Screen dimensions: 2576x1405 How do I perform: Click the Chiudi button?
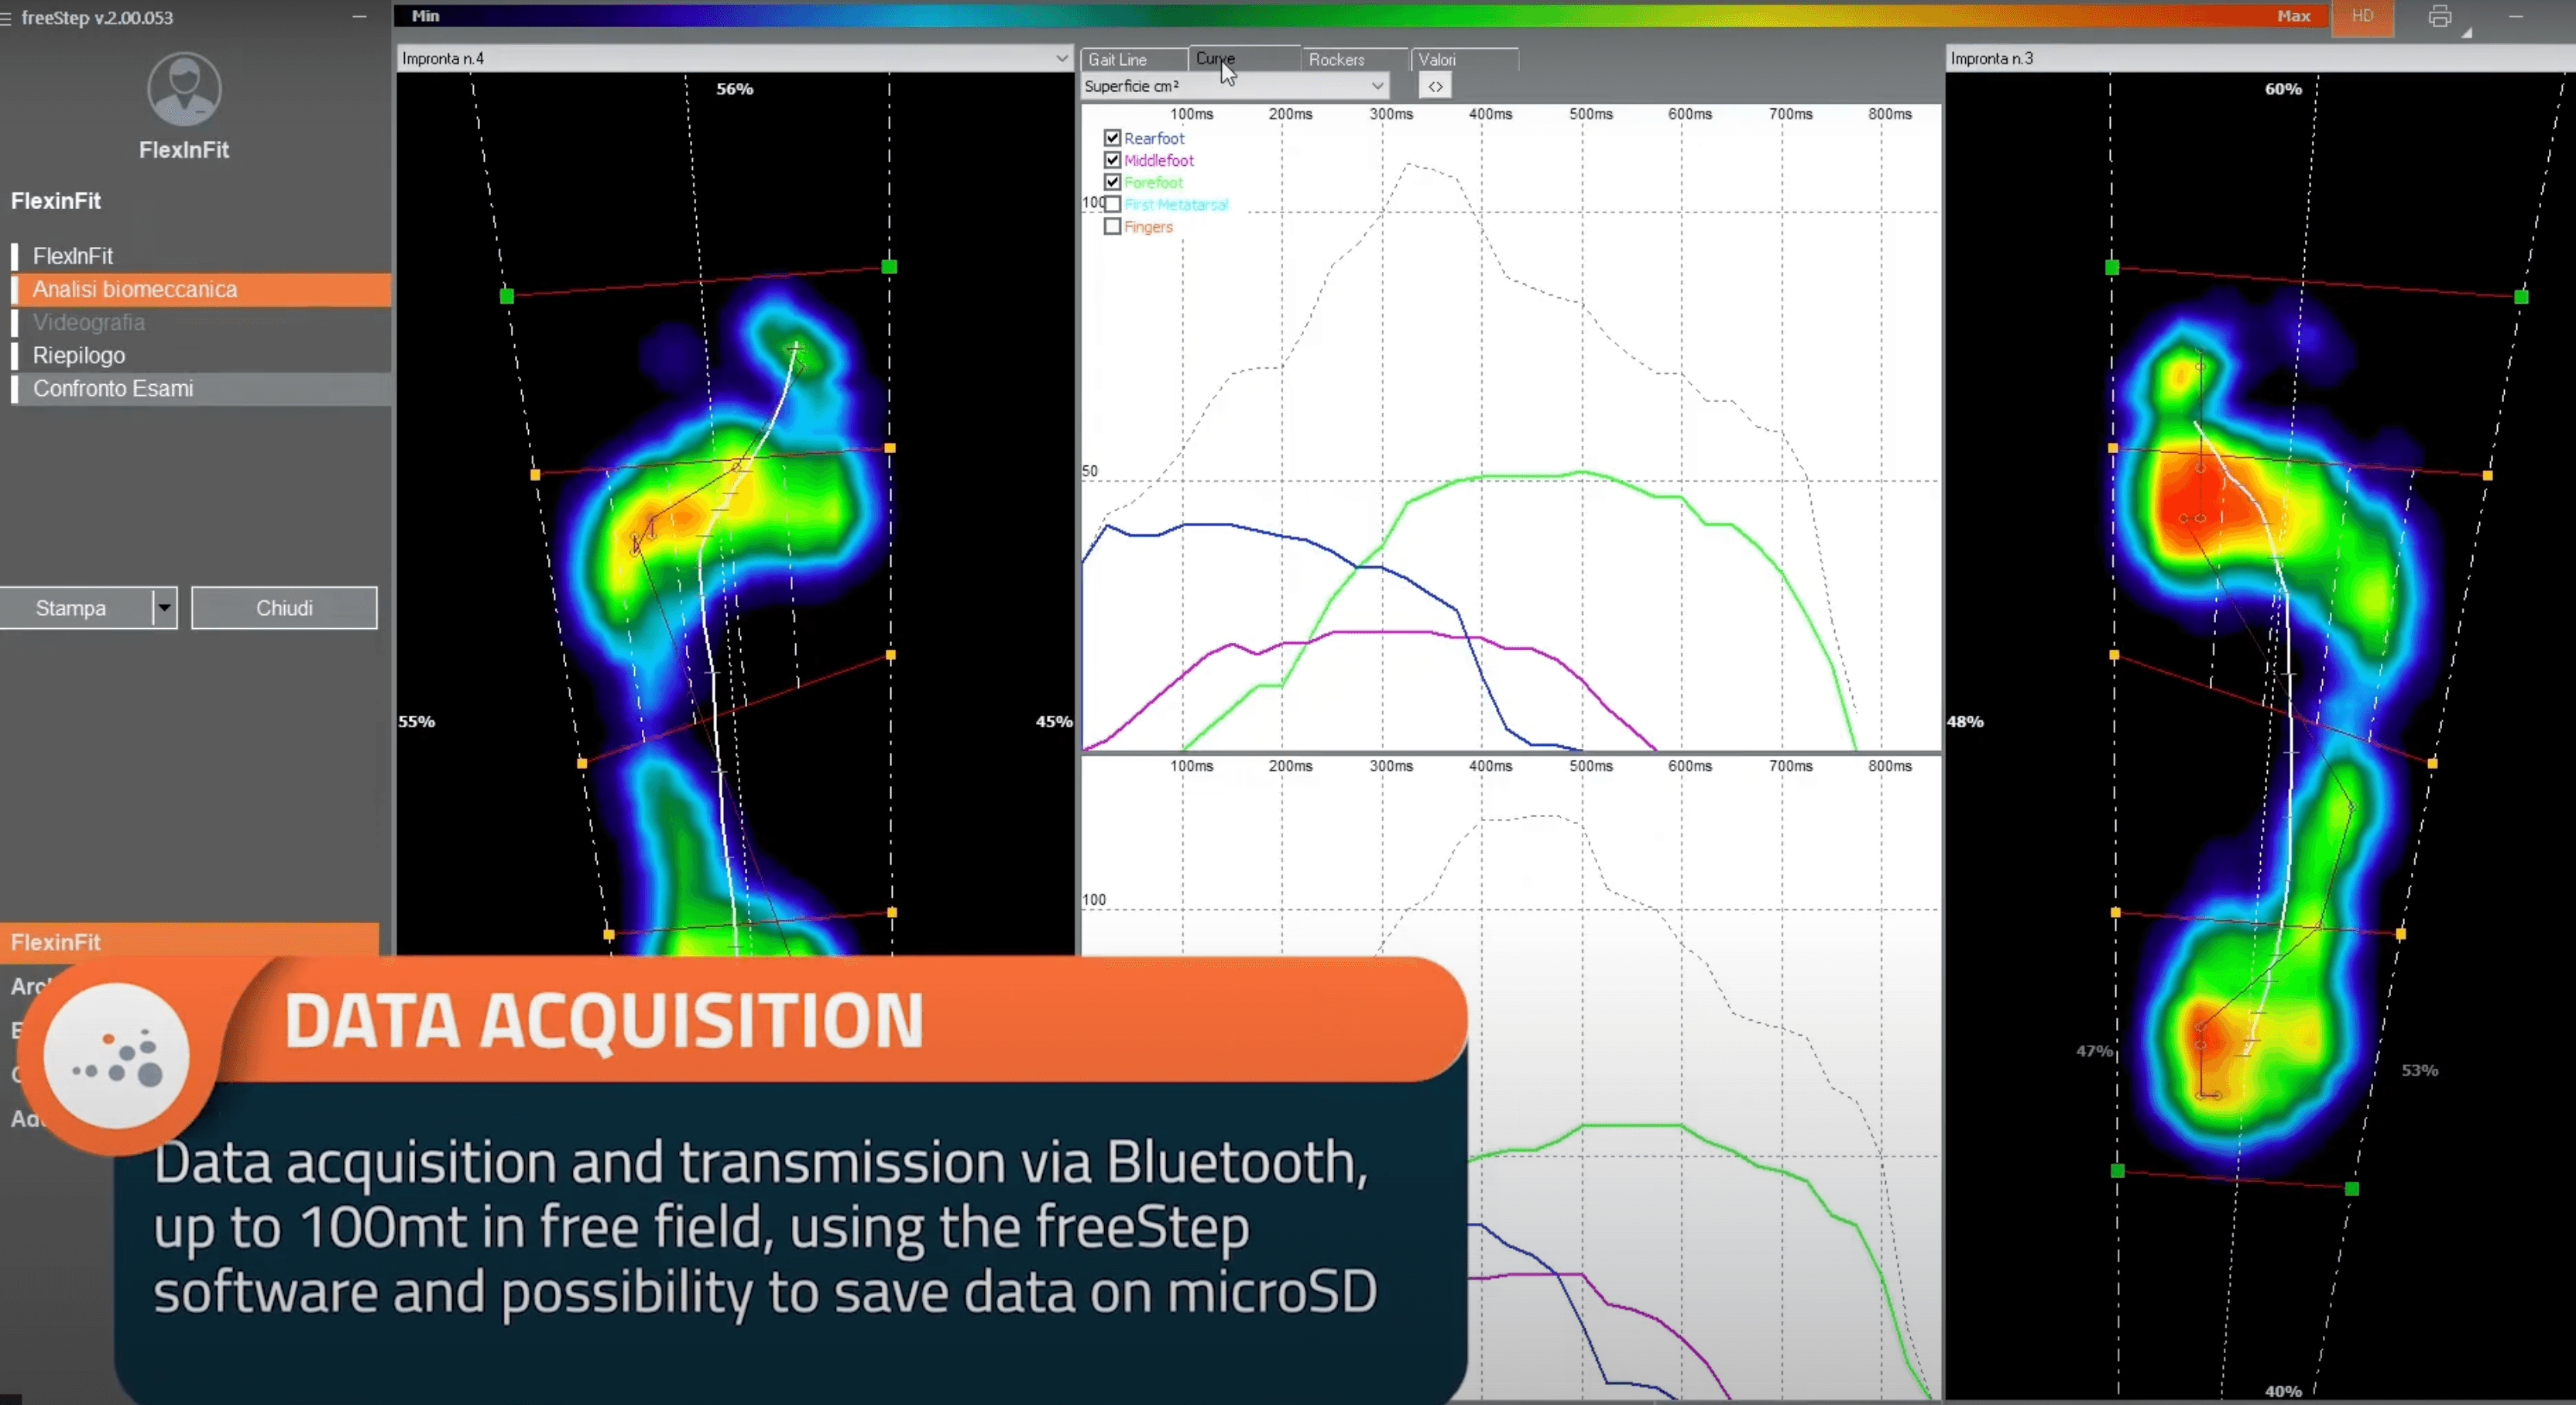[284, 608]
